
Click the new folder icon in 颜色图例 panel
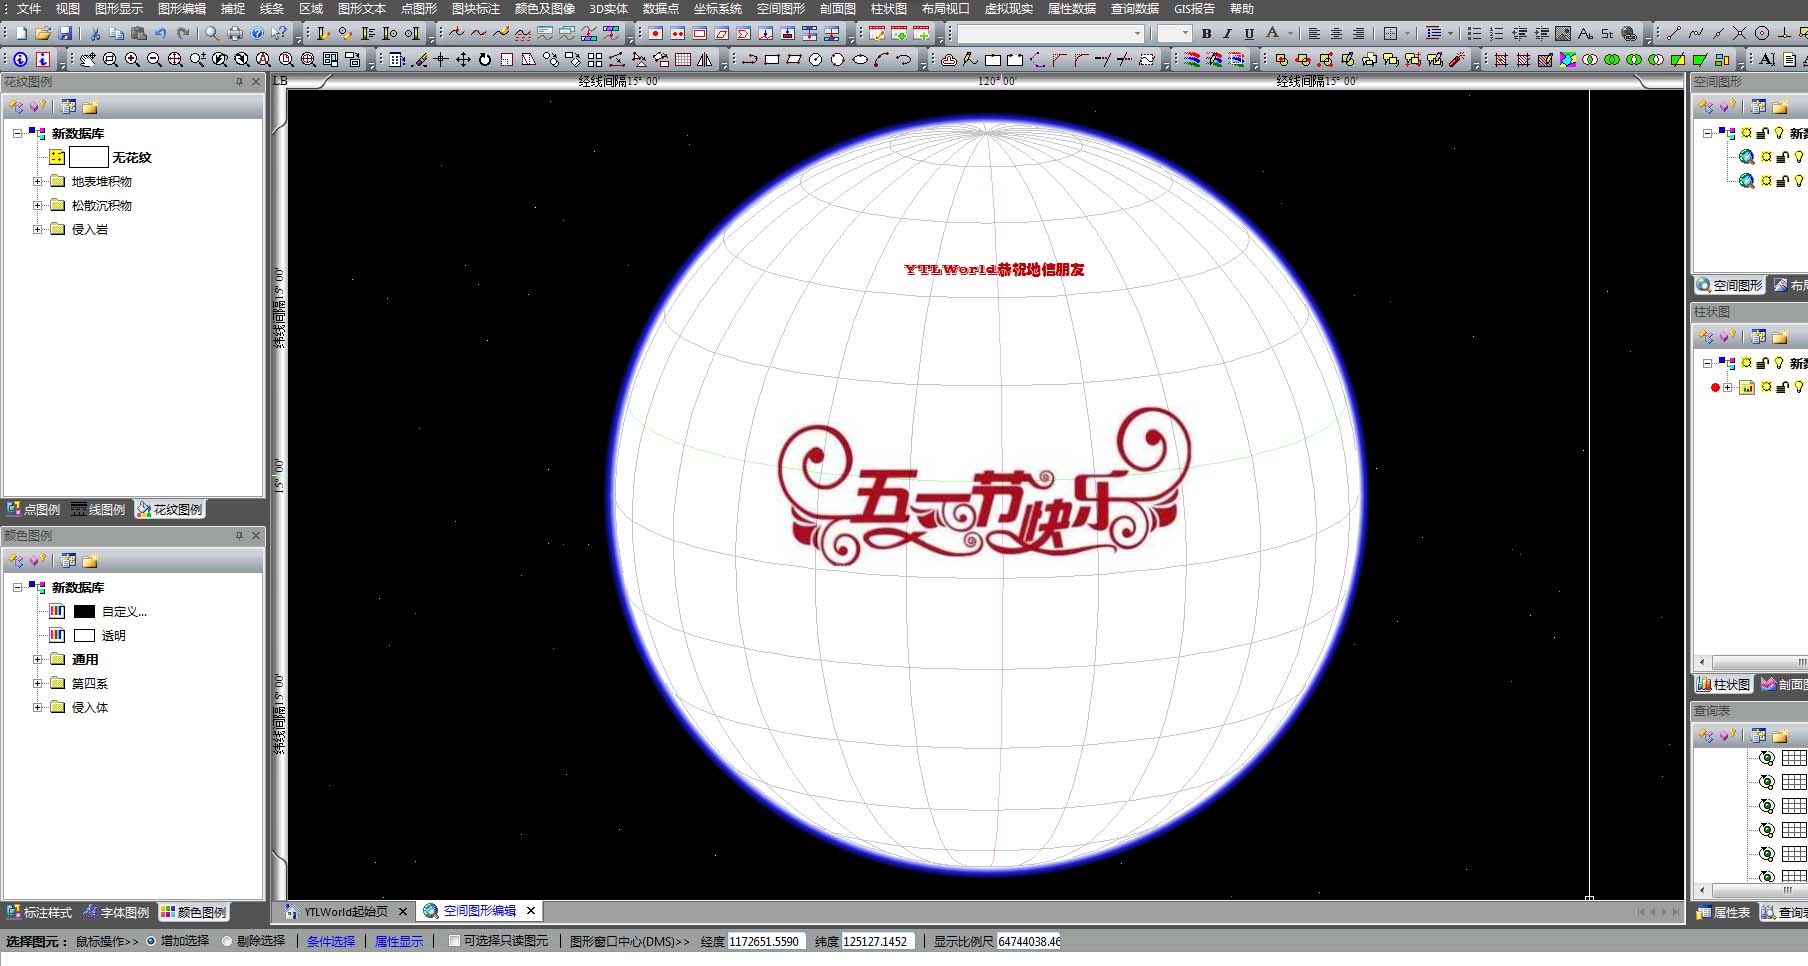pos(90,561)
